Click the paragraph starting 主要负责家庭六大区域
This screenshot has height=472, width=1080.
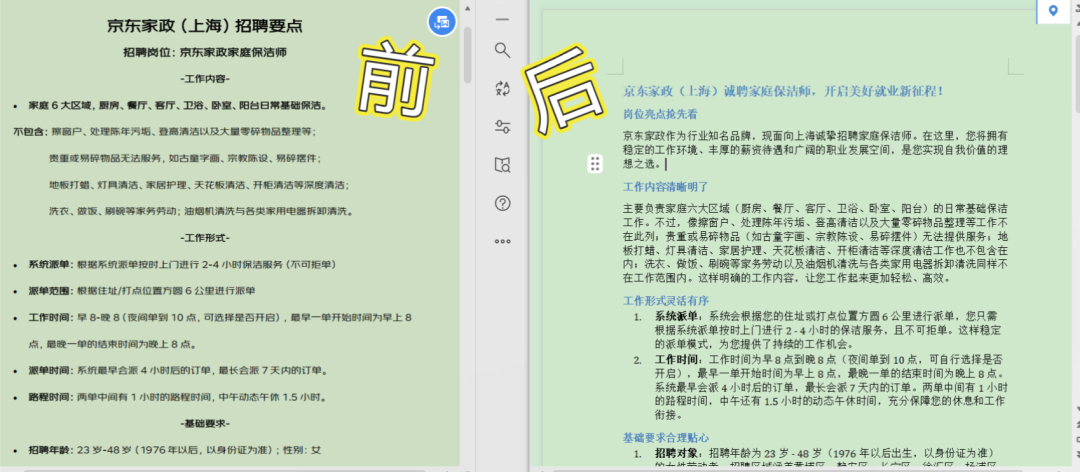point(816,243)
